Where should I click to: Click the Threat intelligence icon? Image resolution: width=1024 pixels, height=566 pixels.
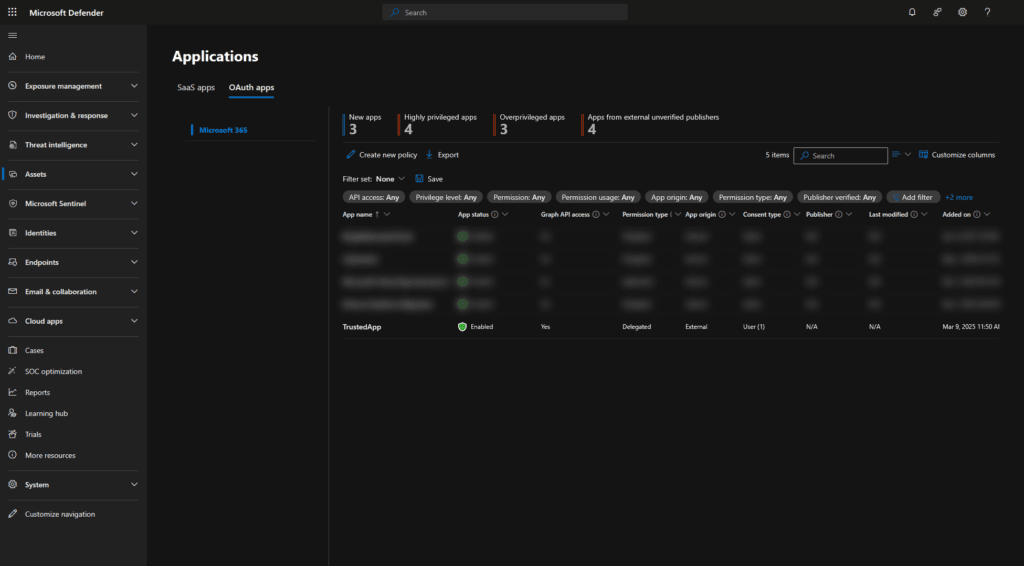pyautogui.click(x=12, y=145)
